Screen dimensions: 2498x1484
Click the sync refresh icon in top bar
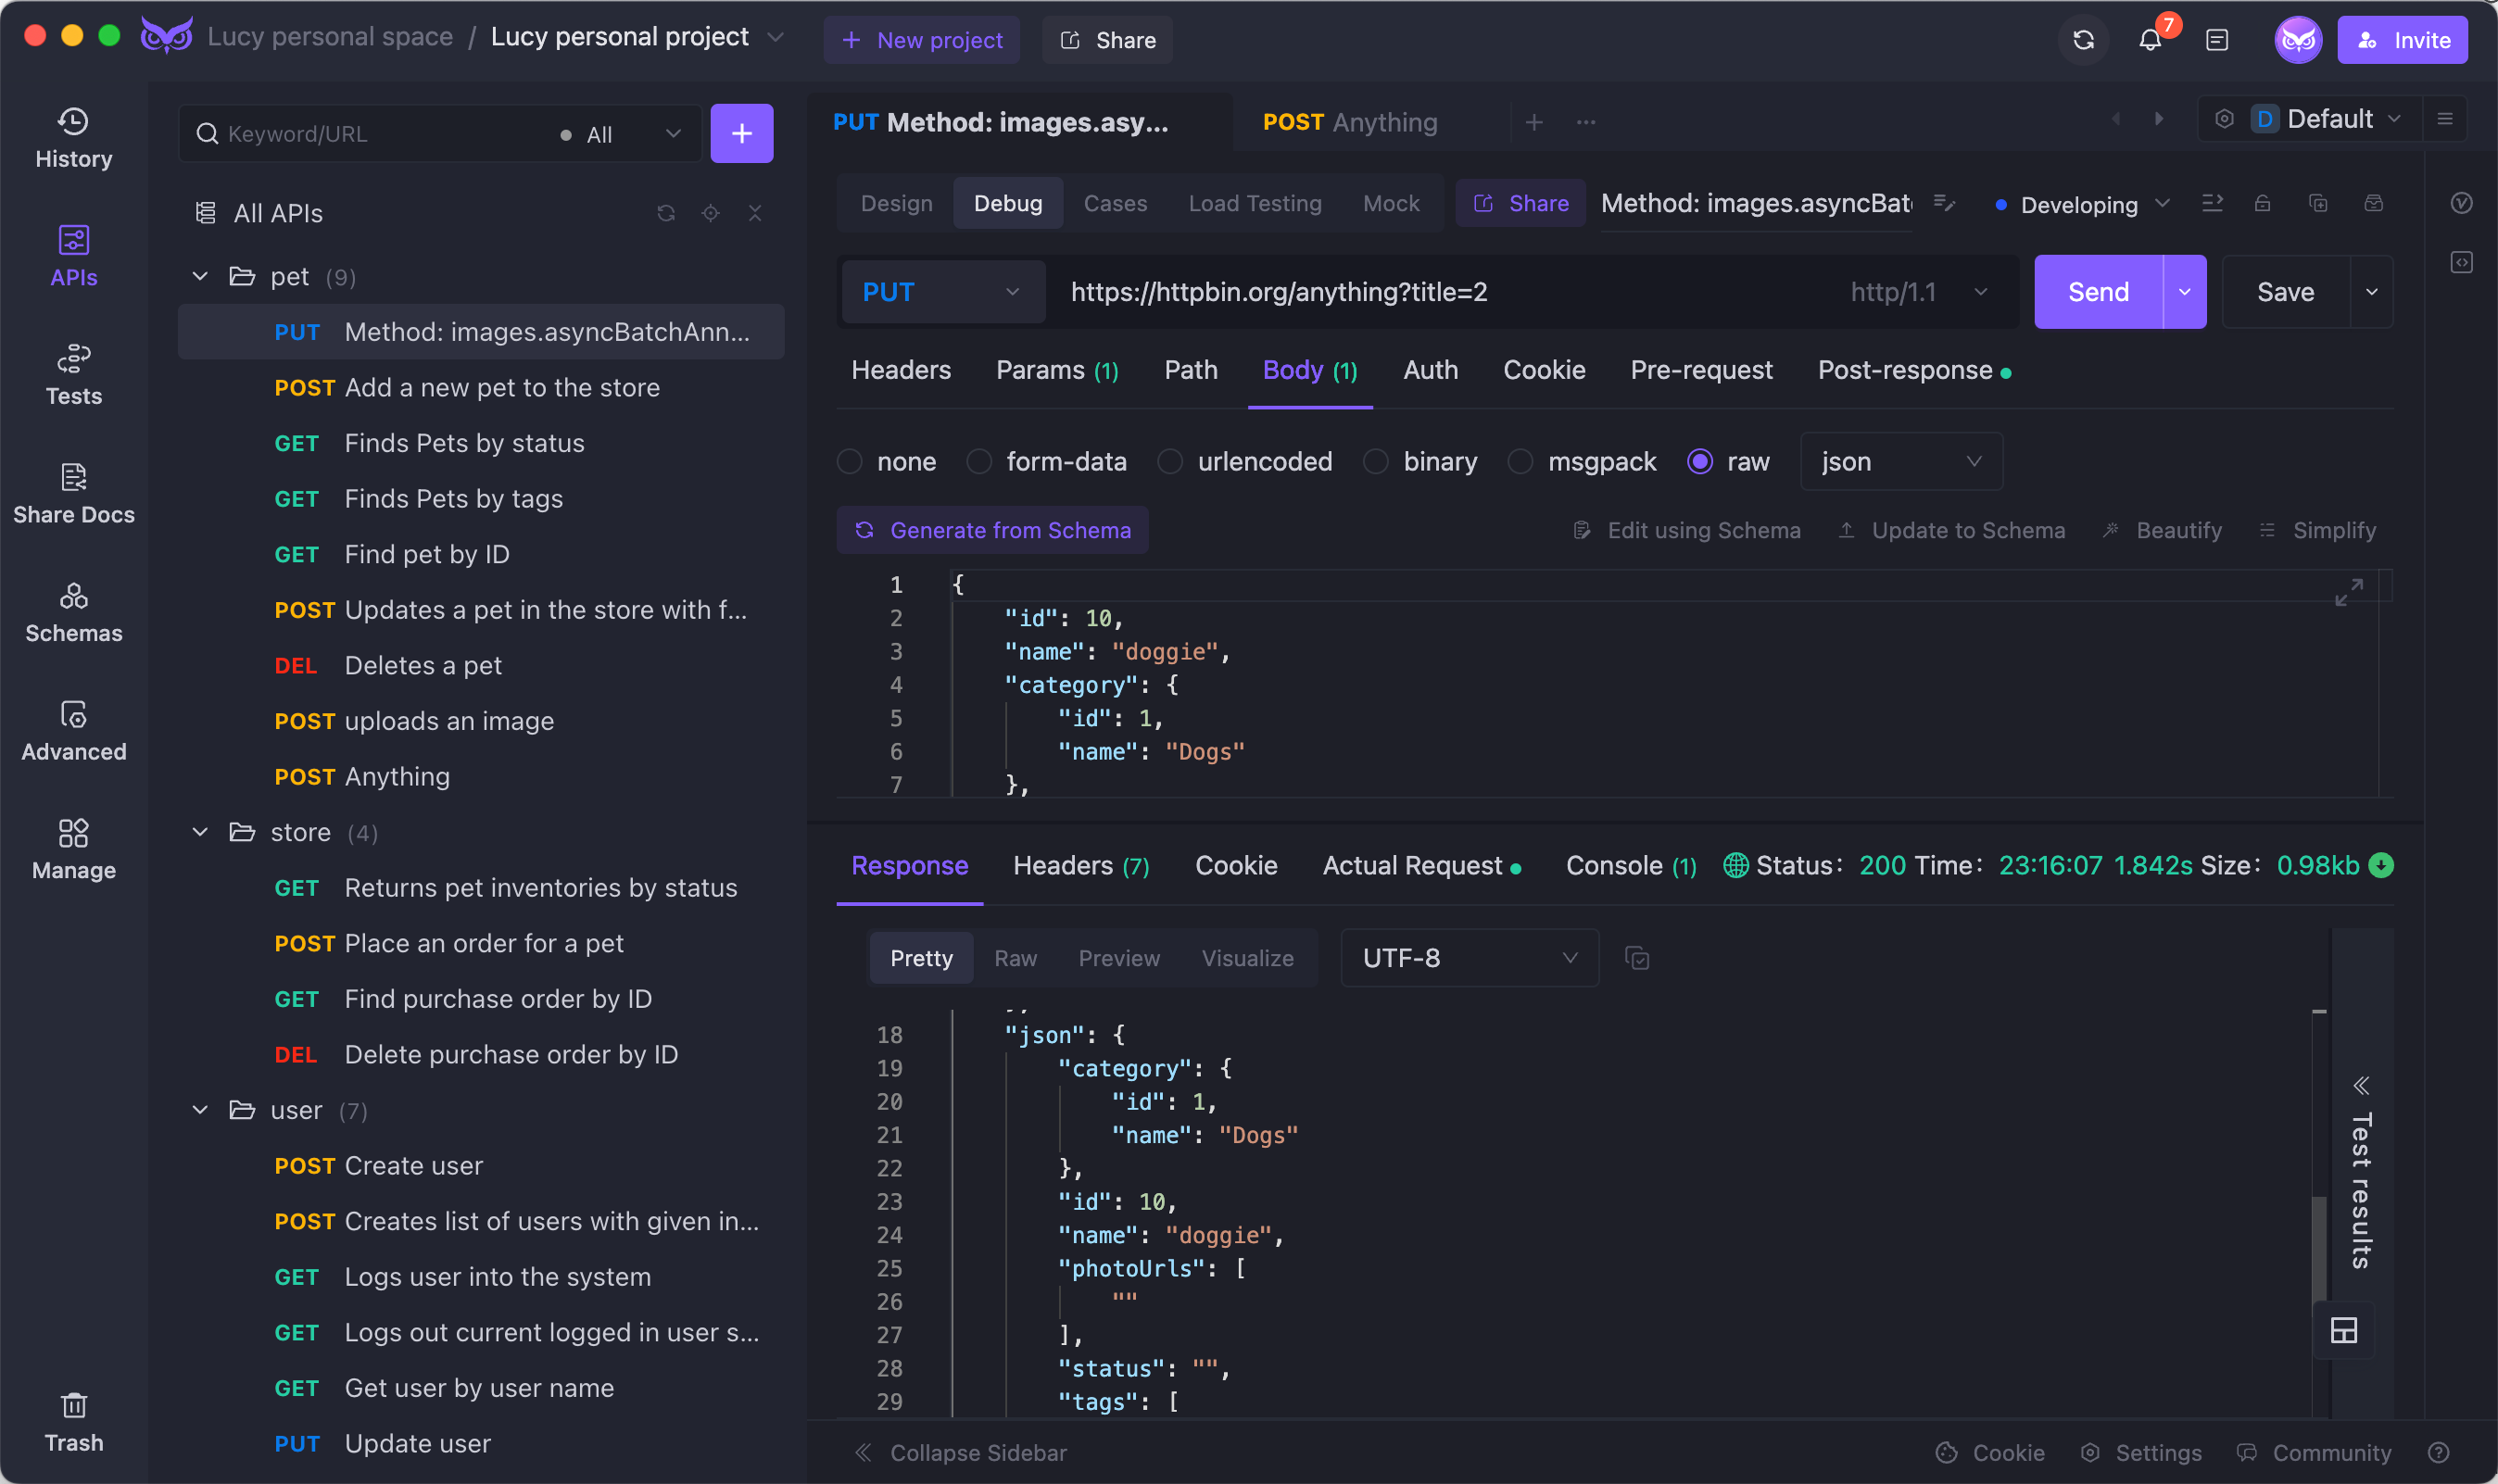click(2083, 40)
